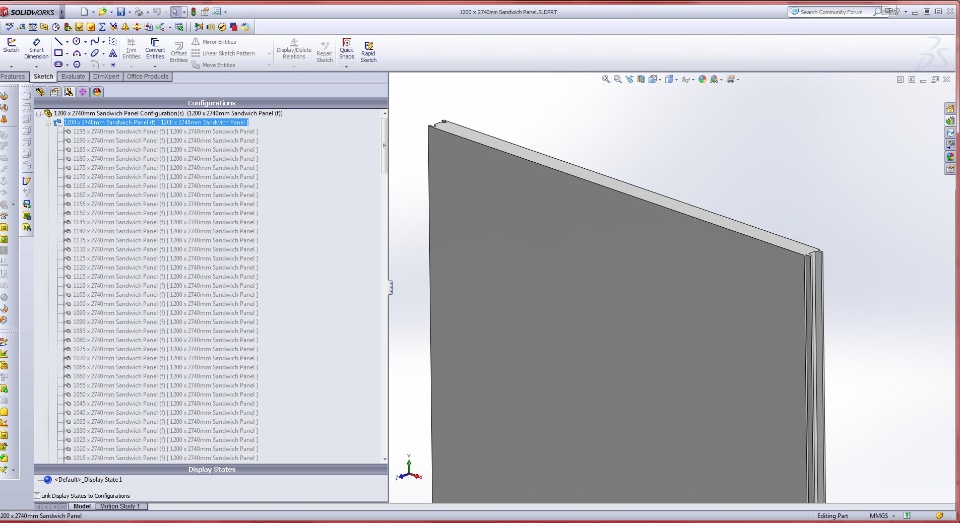Screen dimensions: 960x523
Task: Switch to the Sketch tab
Action: point(43,77)
